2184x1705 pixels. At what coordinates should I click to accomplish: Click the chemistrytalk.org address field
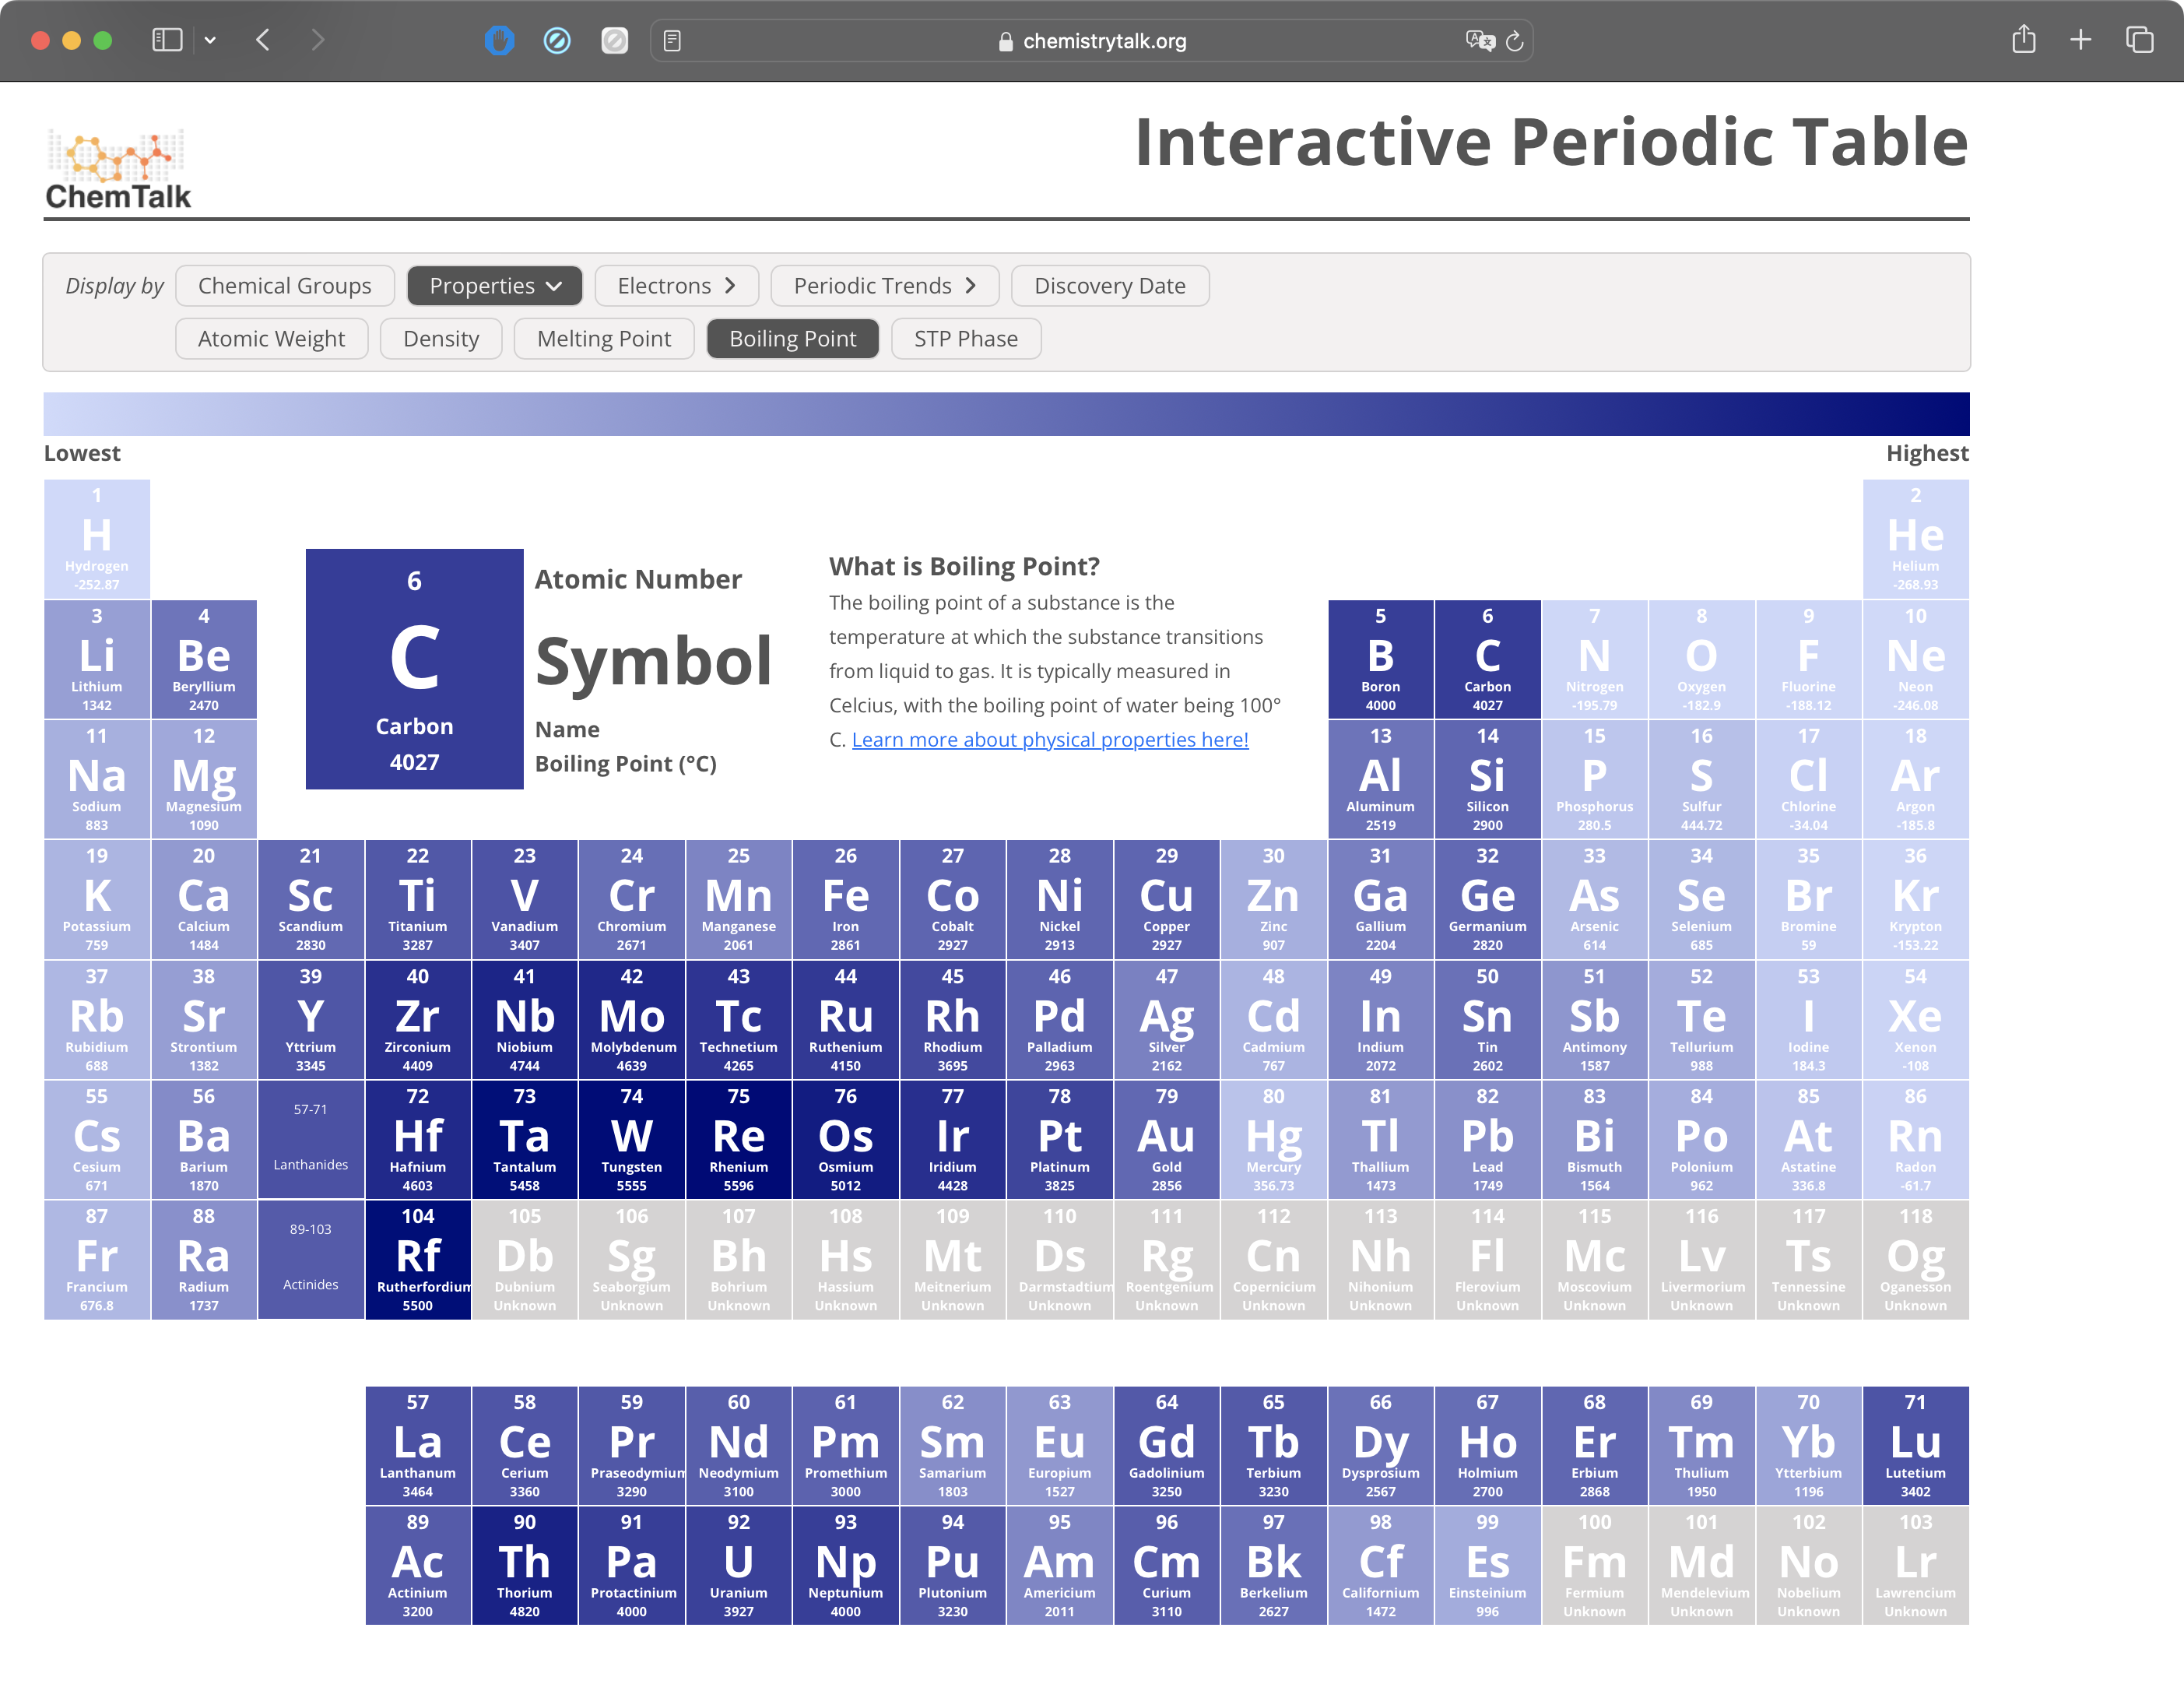(x=1091, y=40)
